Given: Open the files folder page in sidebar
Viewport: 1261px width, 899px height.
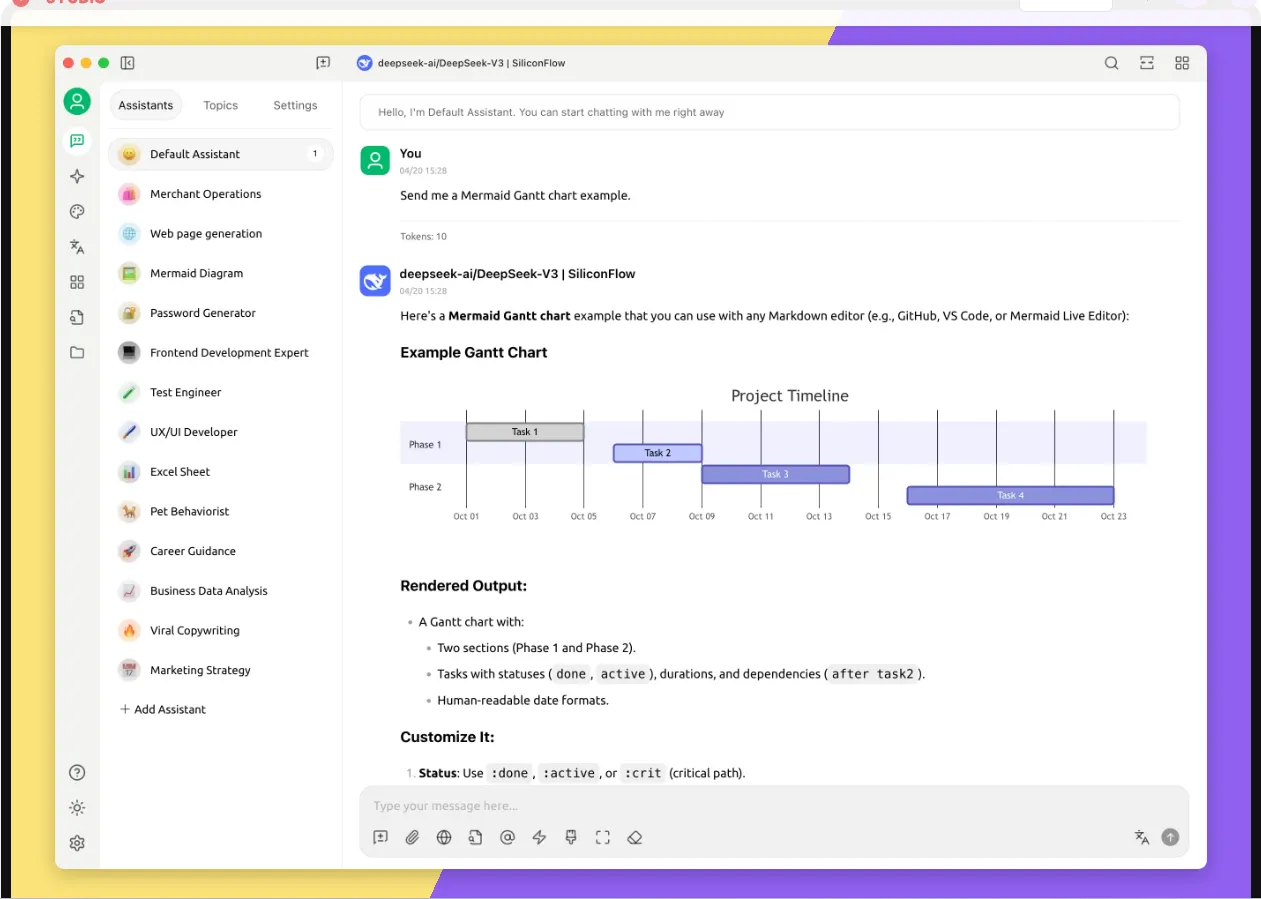Looking at the screenshot, I should tap(77, 352).
